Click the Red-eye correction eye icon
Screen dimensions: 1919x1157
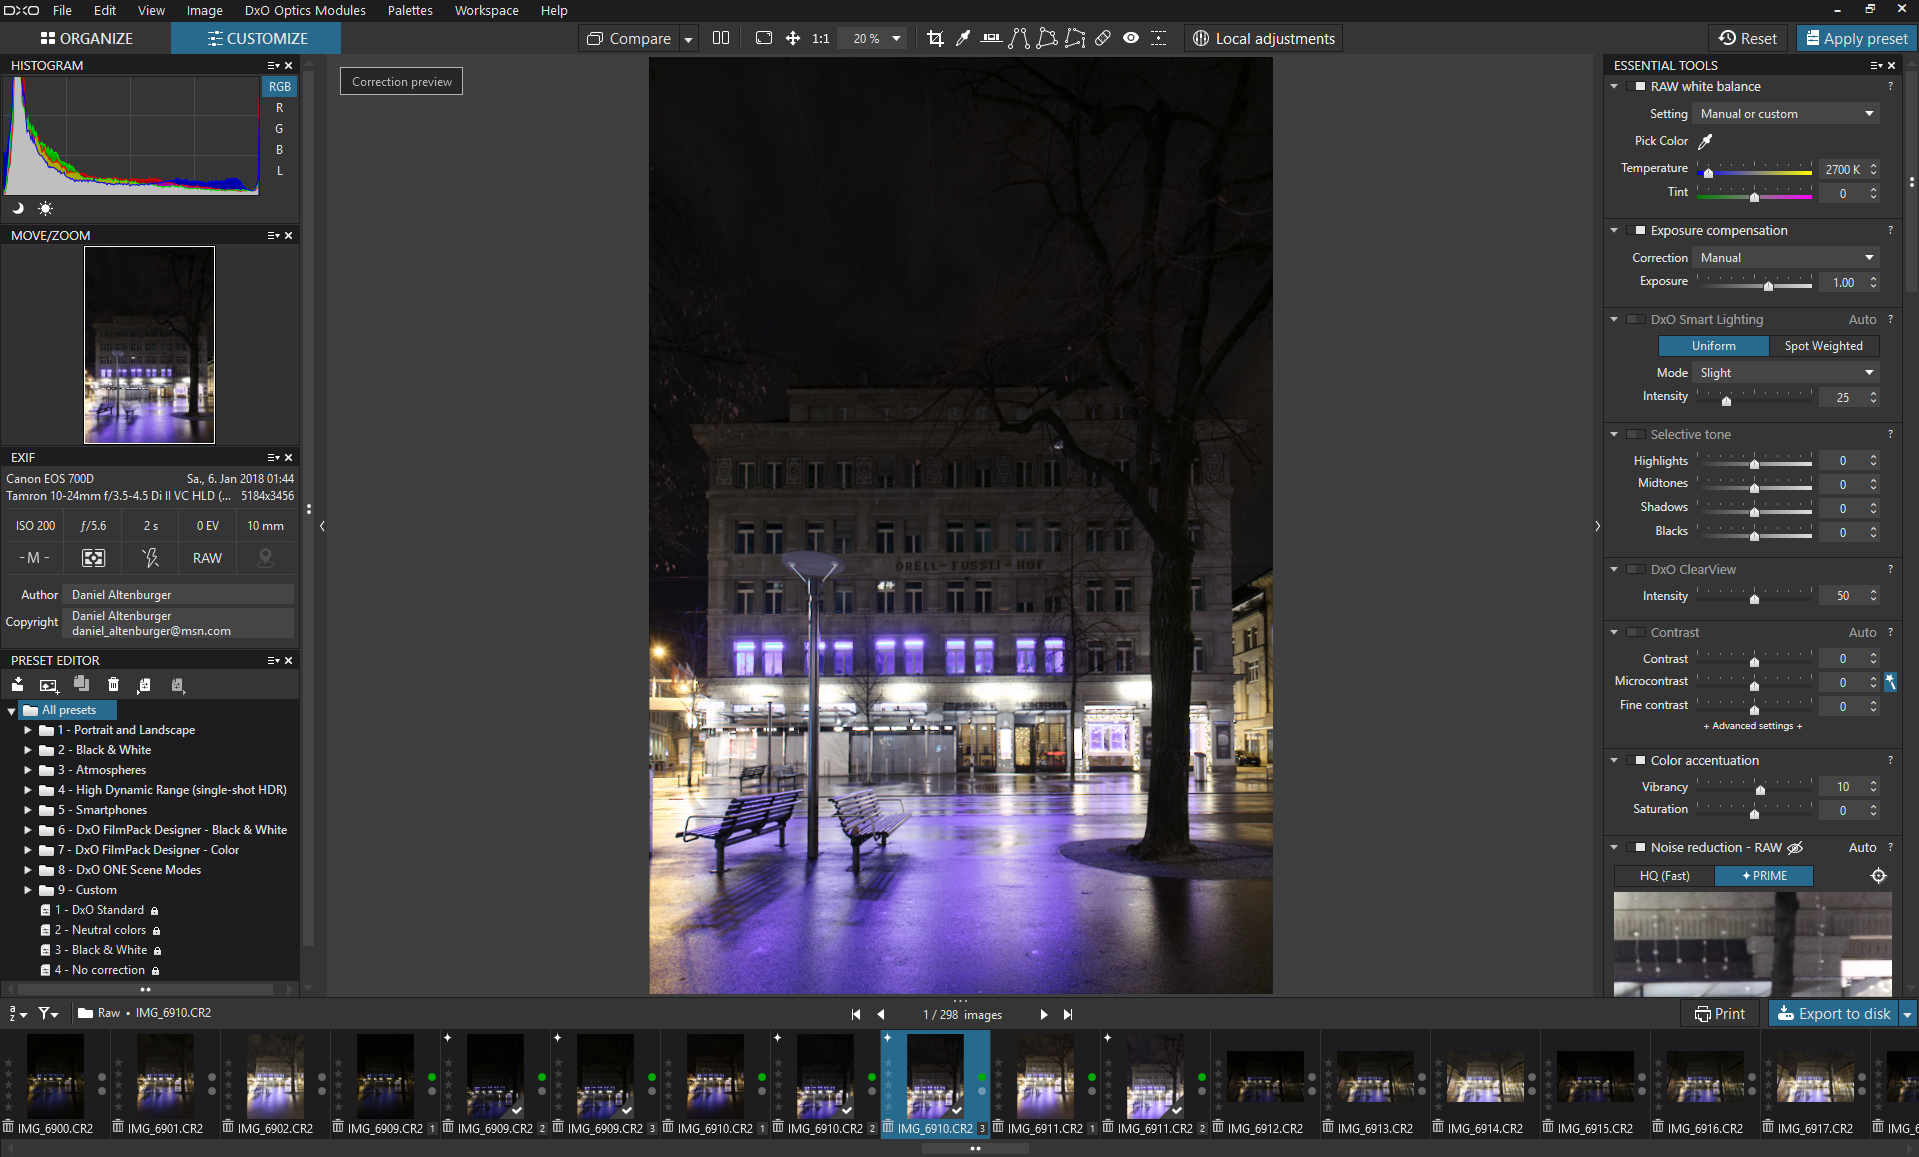1131,38
